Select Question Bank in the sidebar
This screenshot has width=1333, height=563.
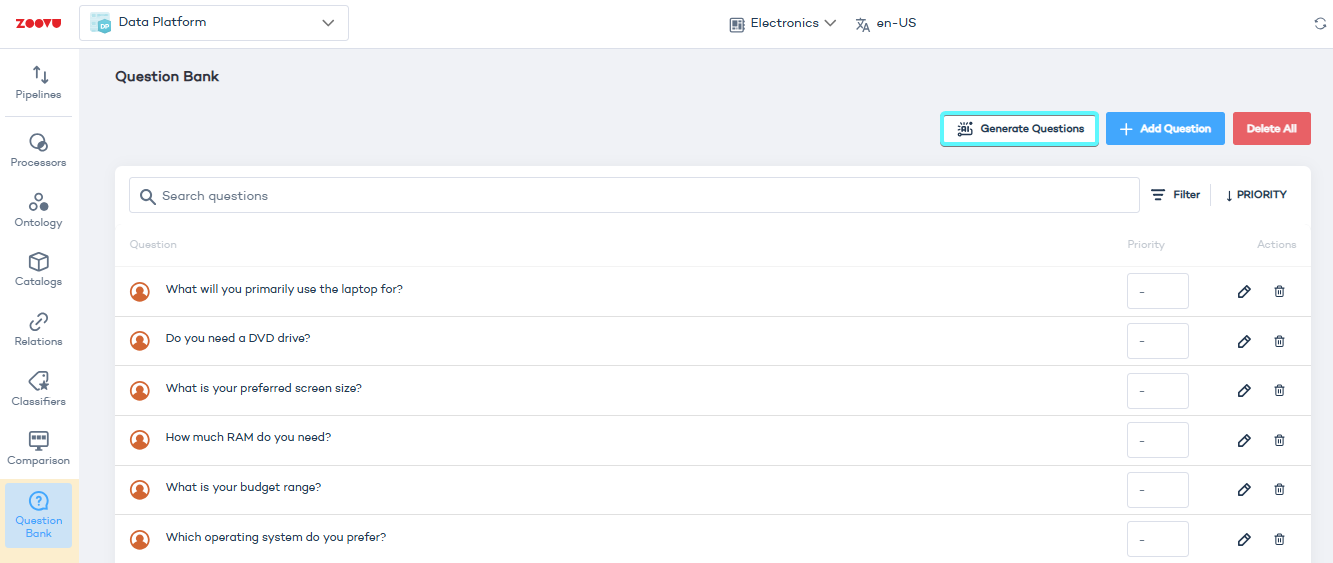pos(38,515)
